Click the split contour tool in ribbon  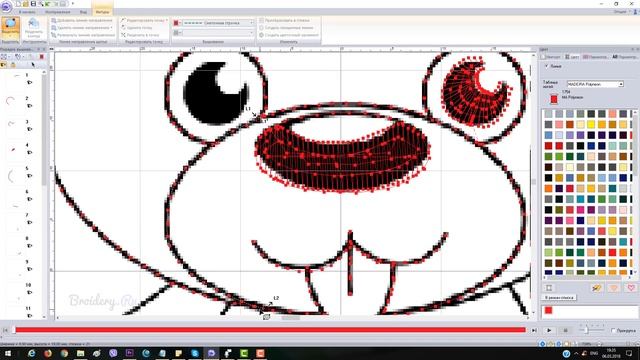pyautogui.click(x=34, y=27)
